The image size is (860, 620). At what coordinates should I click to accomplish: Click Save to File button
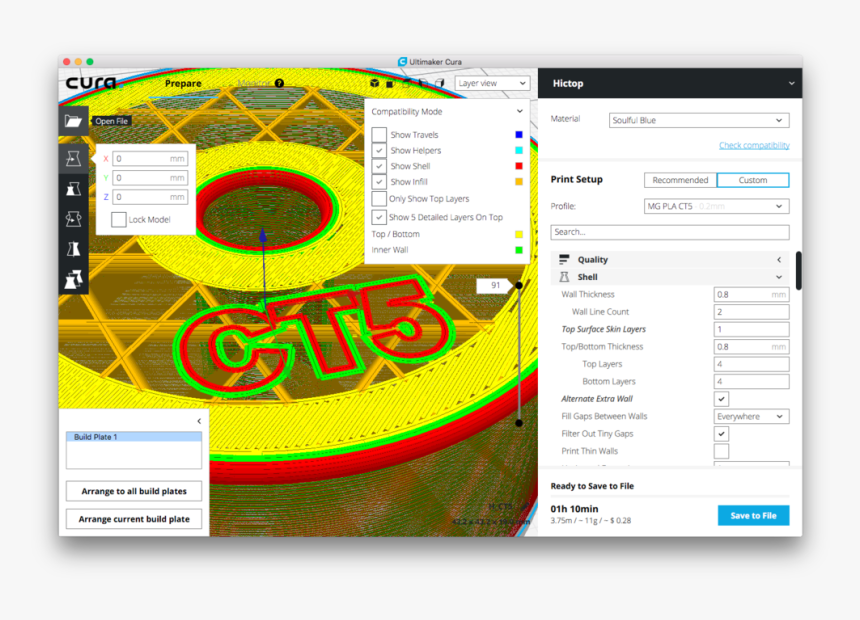tap(753, 515)
